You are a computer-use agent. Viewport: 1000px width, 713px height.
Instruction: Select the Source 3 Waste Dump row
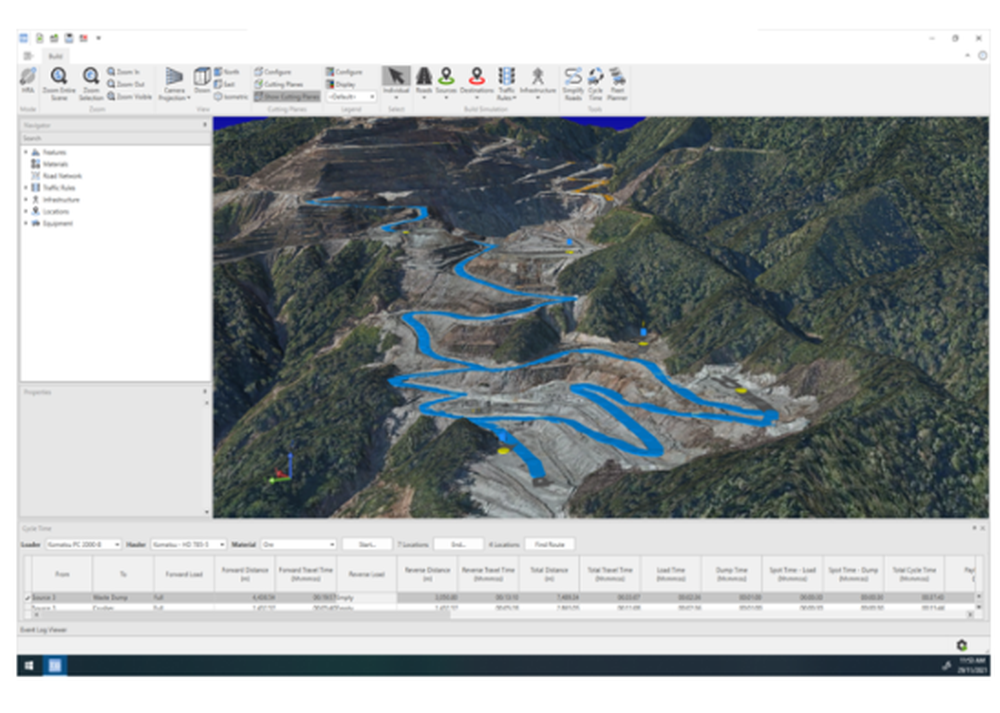[501, 598]
